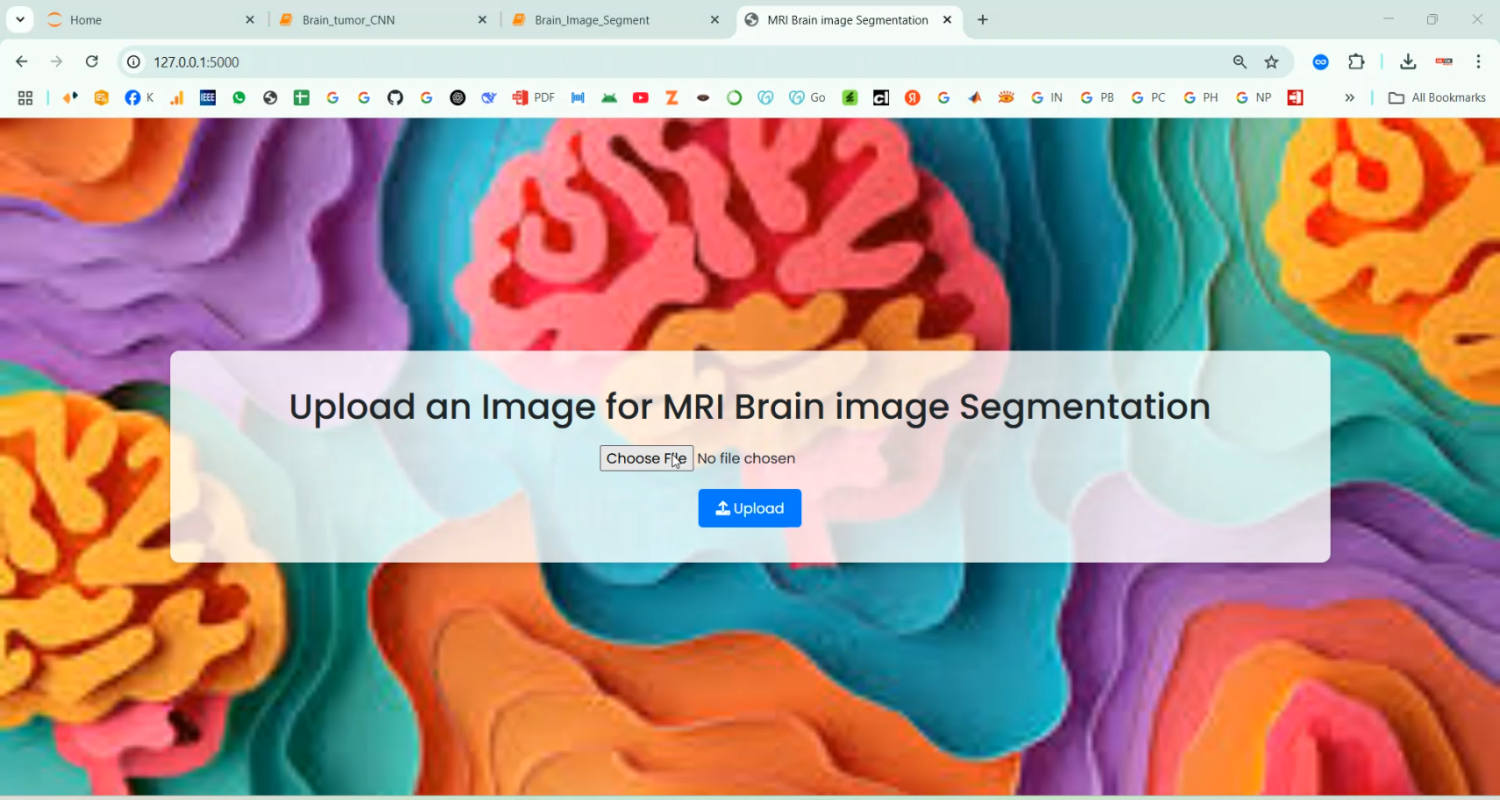Close the Brain_tumor_CNN tab

(x=483, y=20)
